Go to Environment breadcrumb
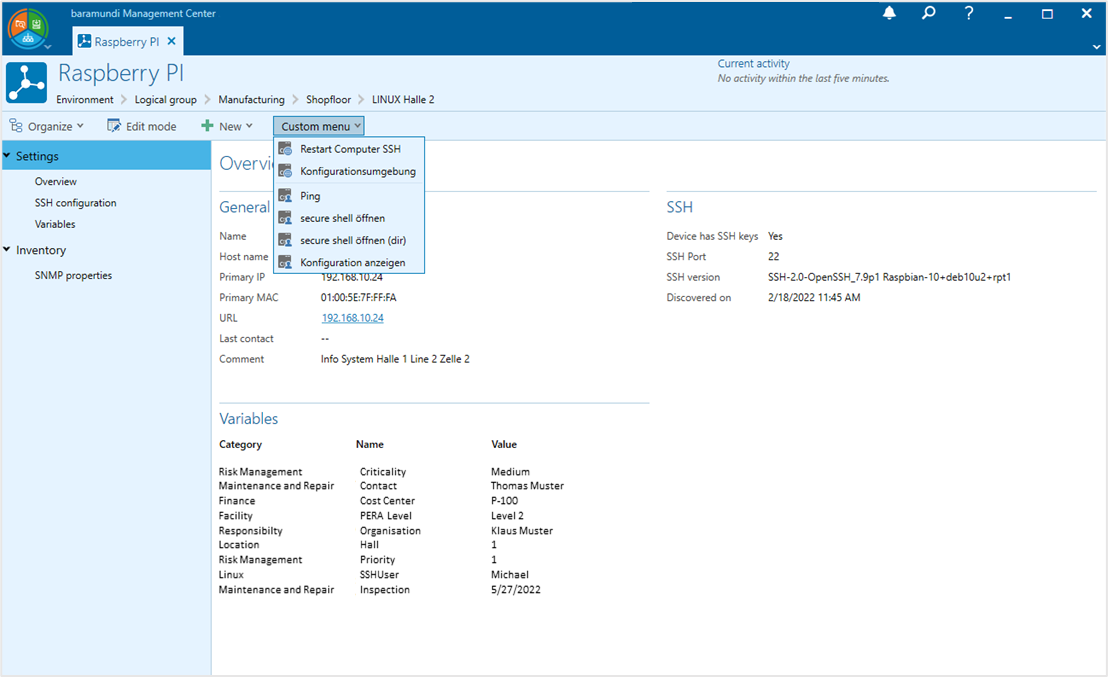 (85, 100)
